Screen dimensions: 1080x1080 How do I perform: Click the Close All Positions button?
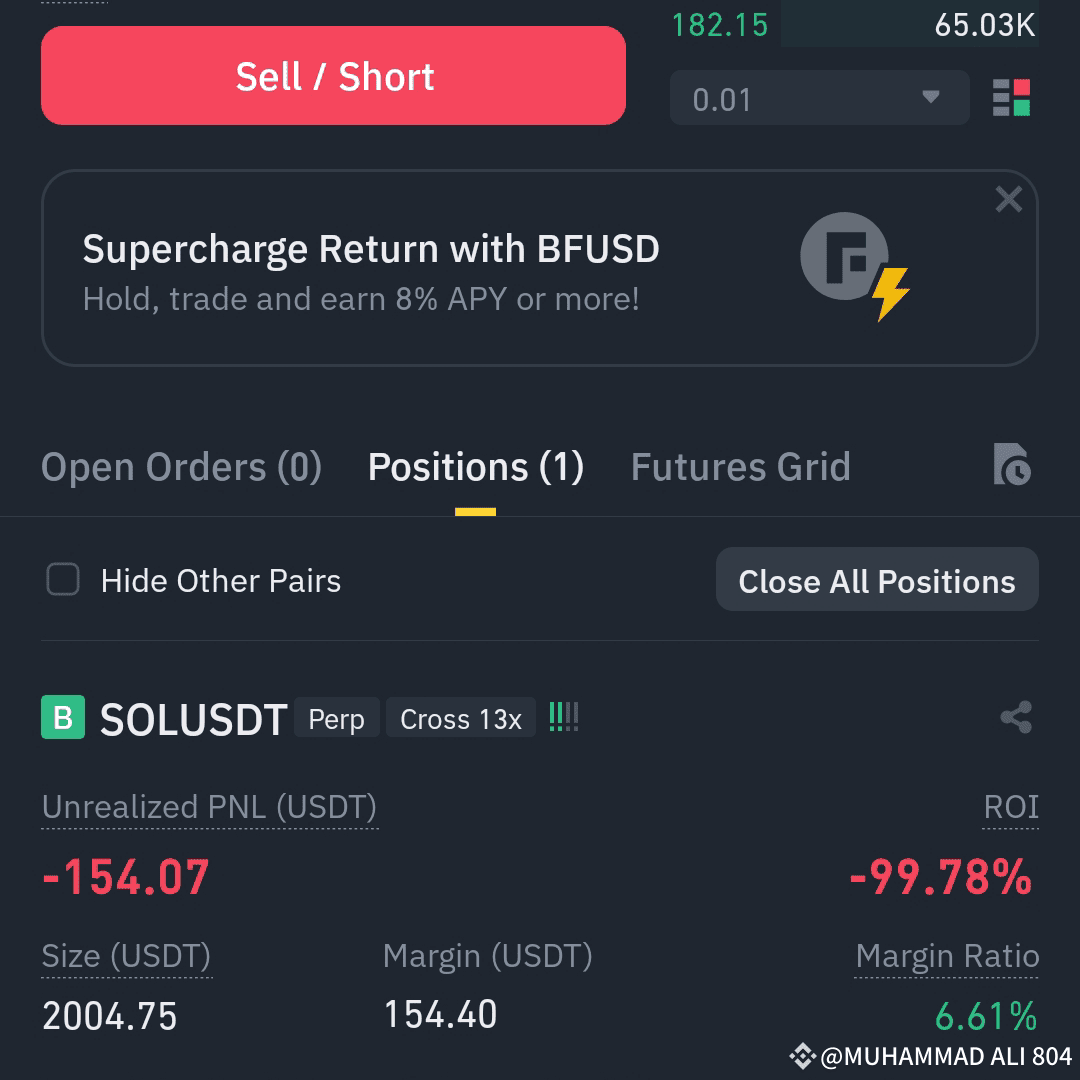coord(877,579)
